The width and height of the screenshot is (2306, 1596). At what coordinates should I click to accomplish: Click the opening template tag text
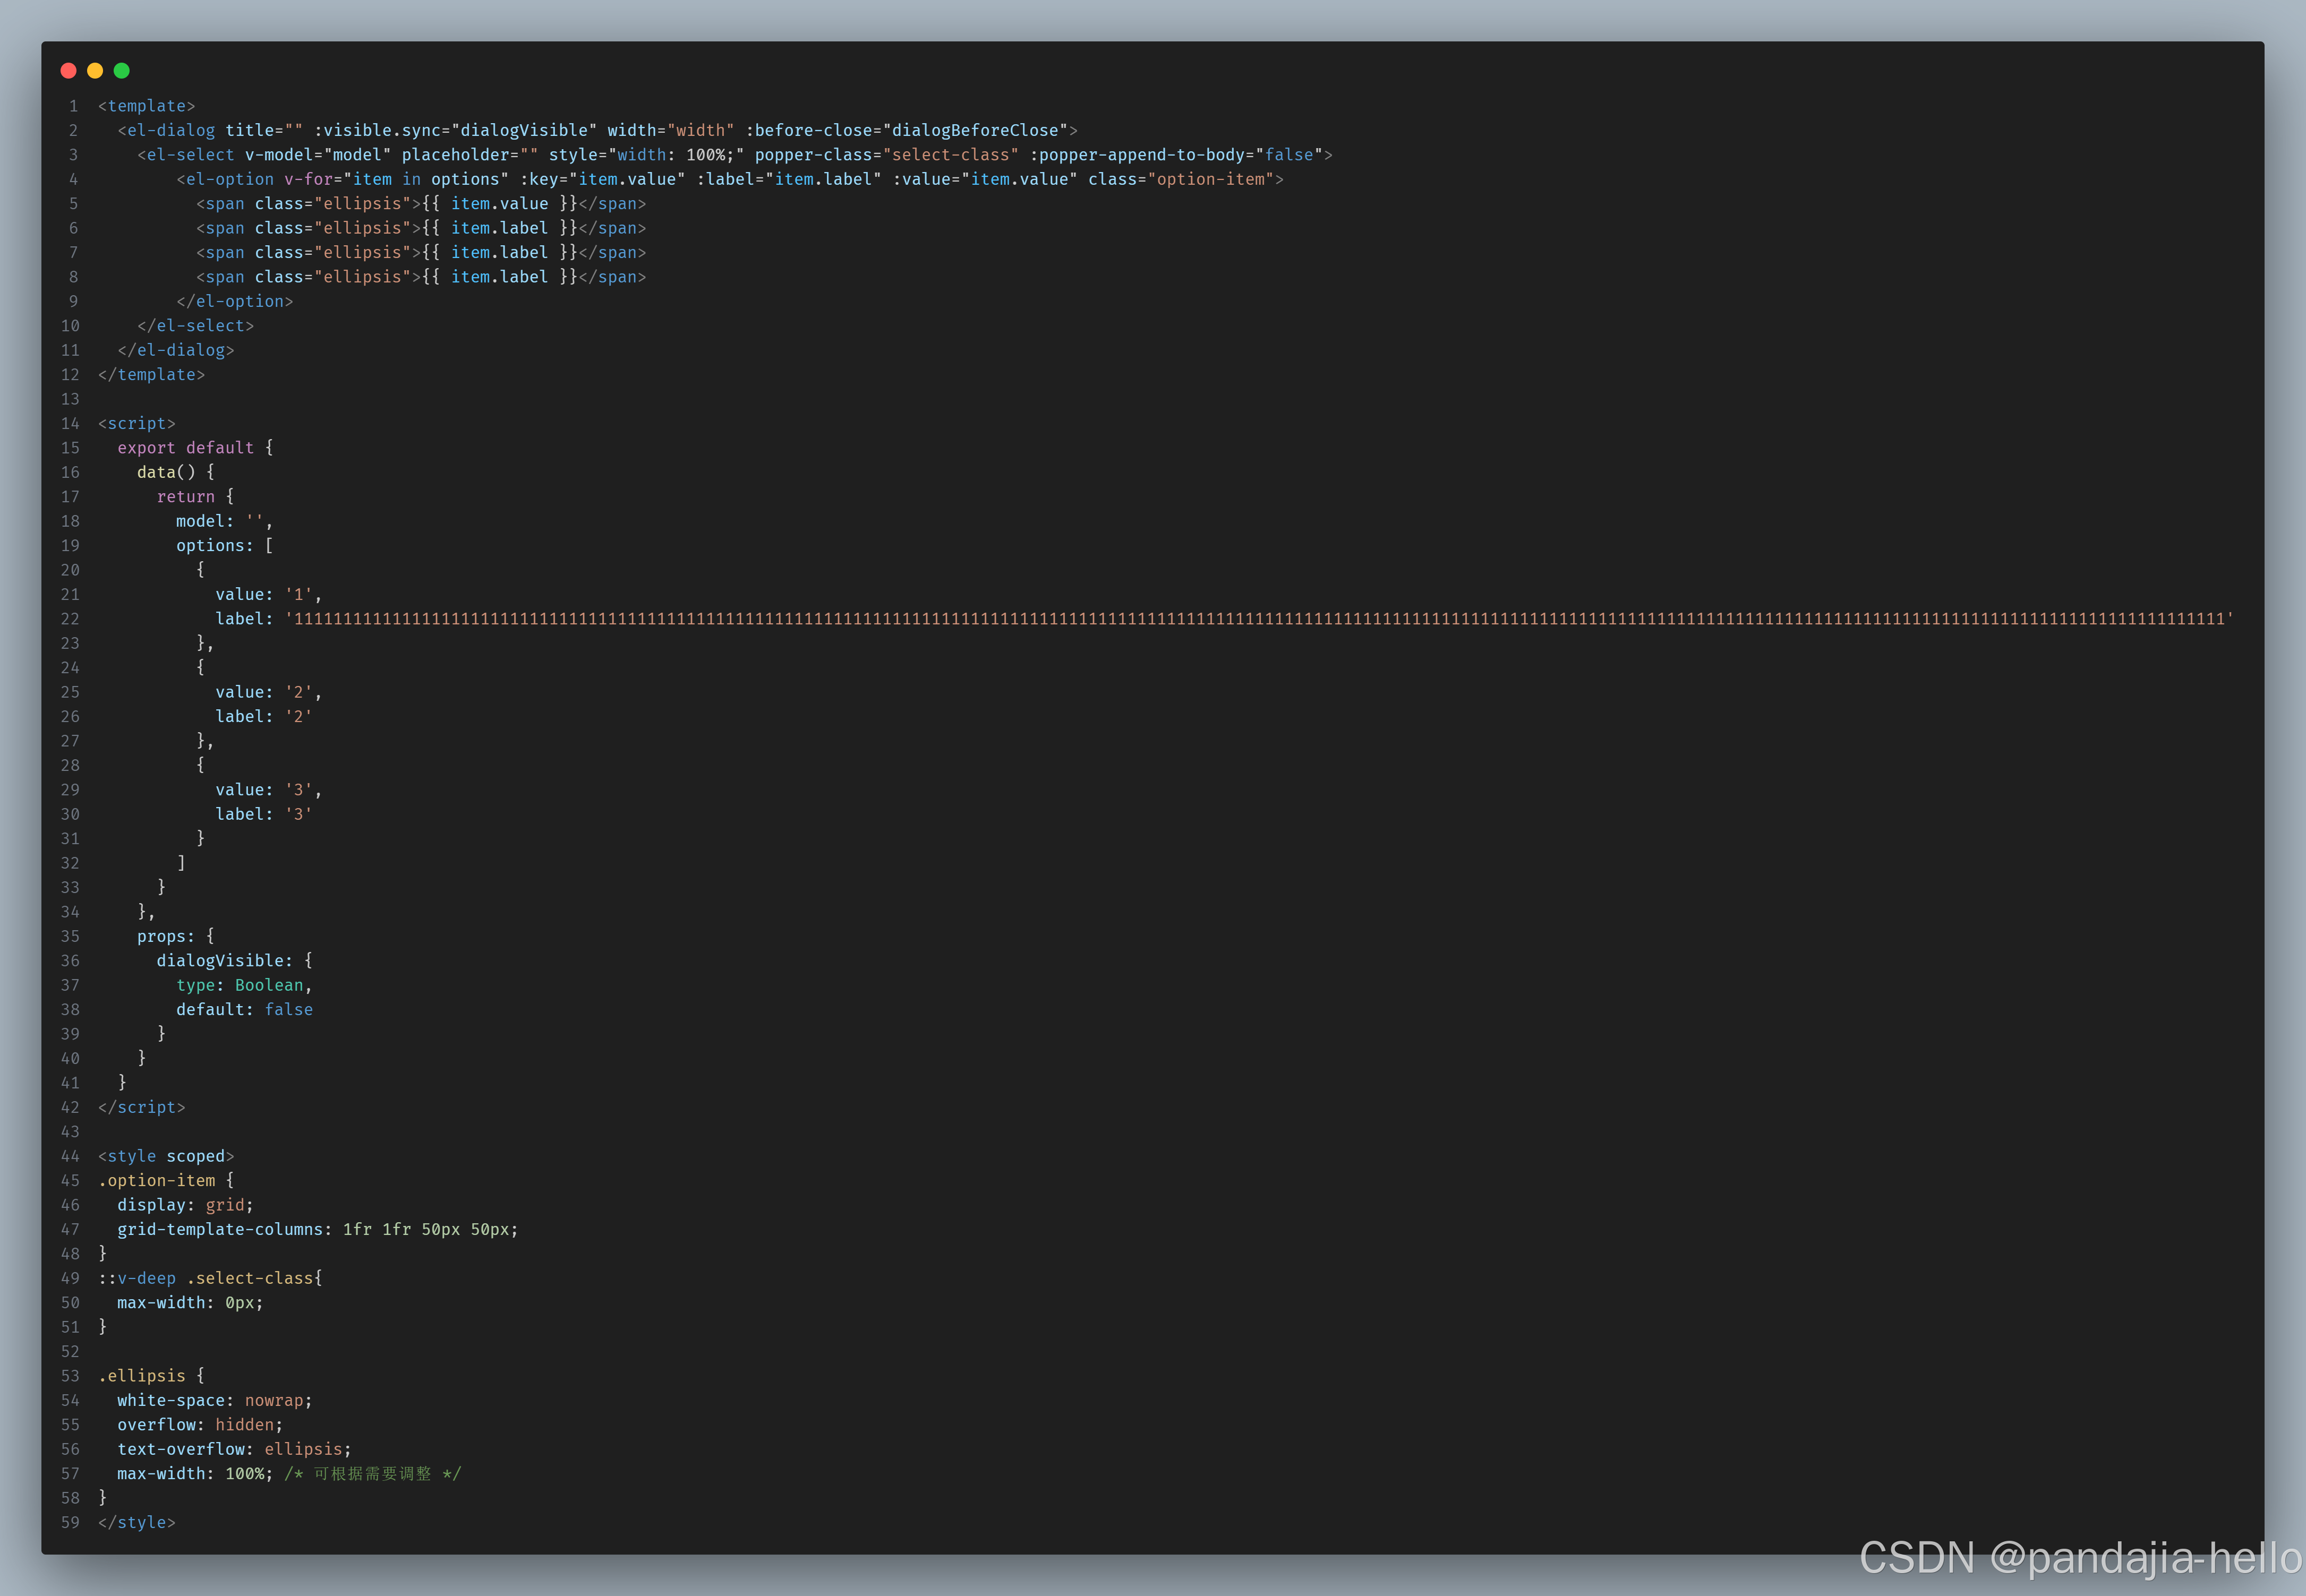[x=146, y=106]
